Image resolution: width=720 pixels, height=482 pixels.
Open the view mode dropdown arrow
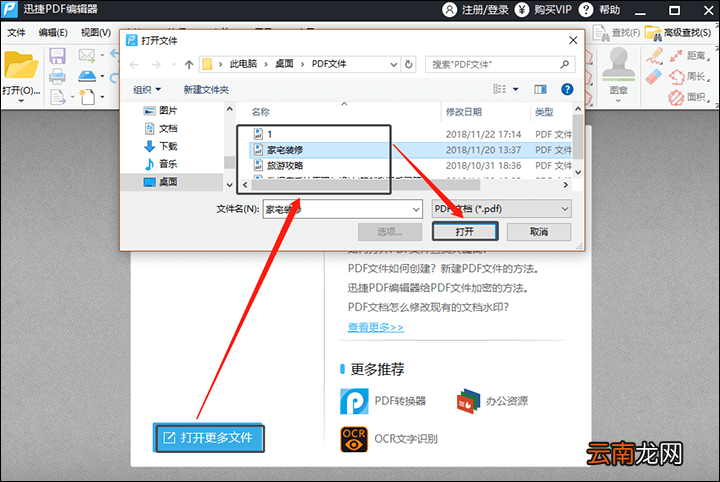[516, 89]
